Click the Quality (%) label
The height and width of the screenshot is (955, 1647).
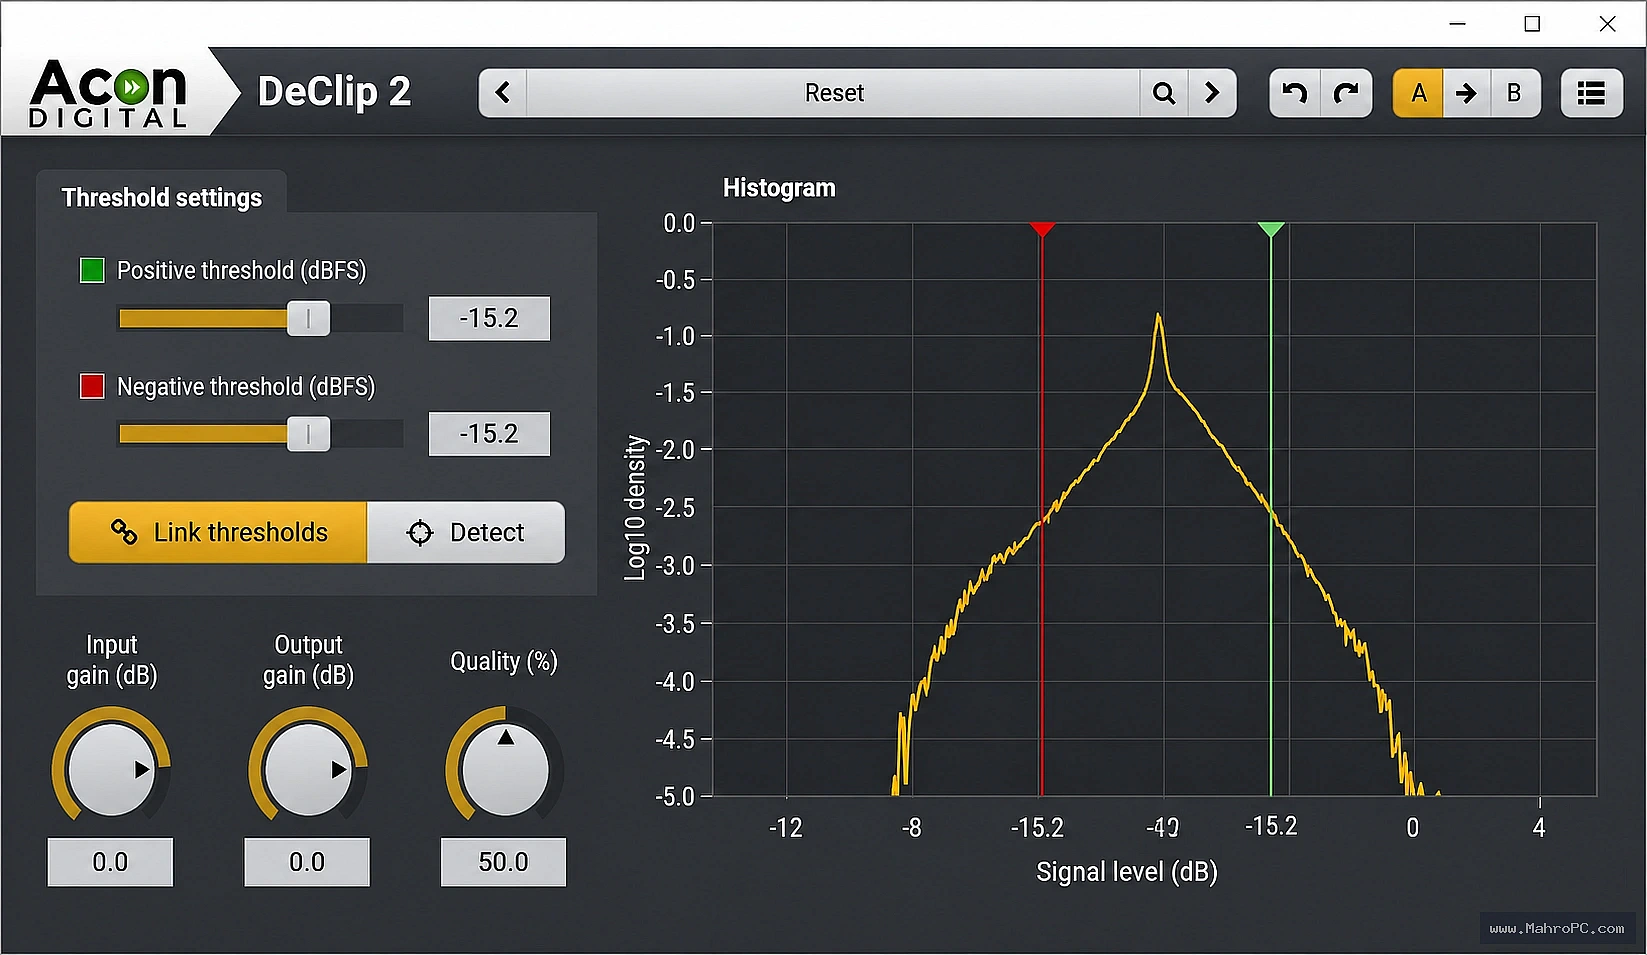click(504, 661)
